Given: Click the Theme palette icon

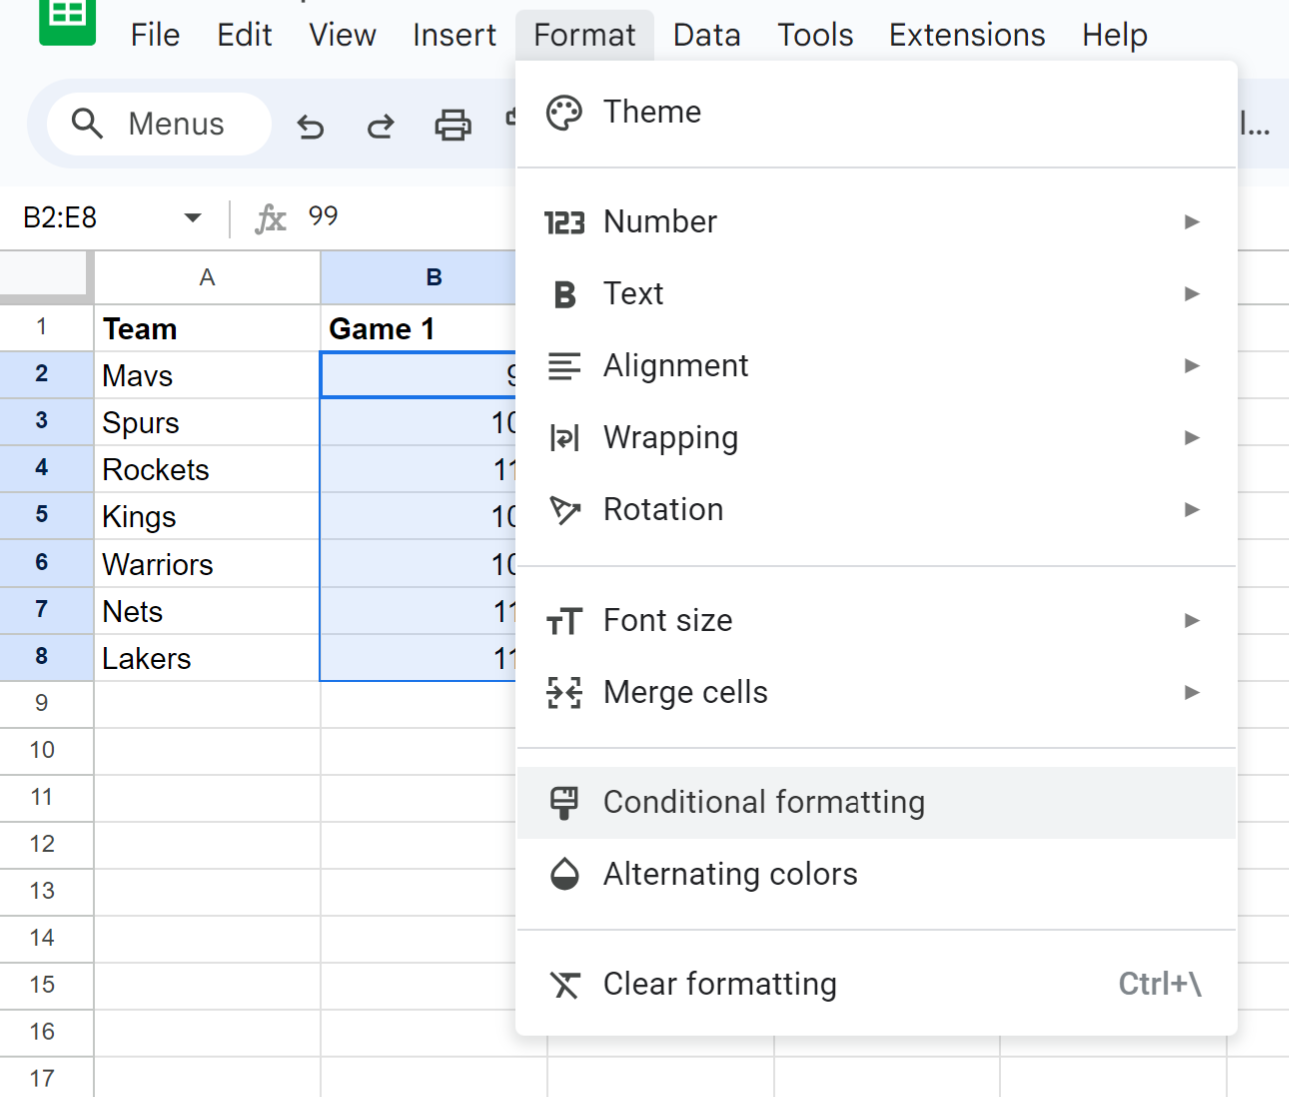Looking at the screenshot, I should [564, 112].
